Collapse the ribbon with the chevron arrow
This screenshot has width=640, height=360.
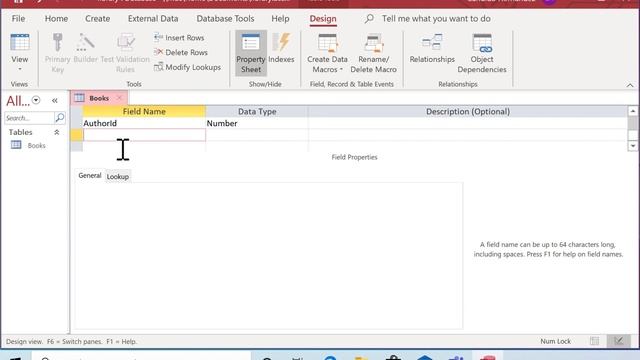[x=630, y=85]
